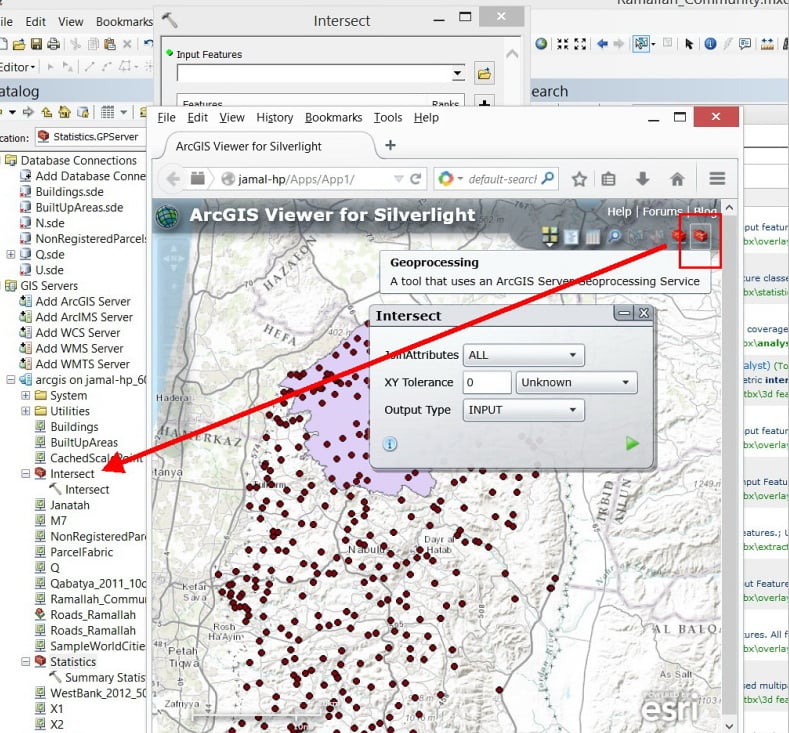Click the Help link in Silverlight viewer
789x733 pixels.
(619, 211)
